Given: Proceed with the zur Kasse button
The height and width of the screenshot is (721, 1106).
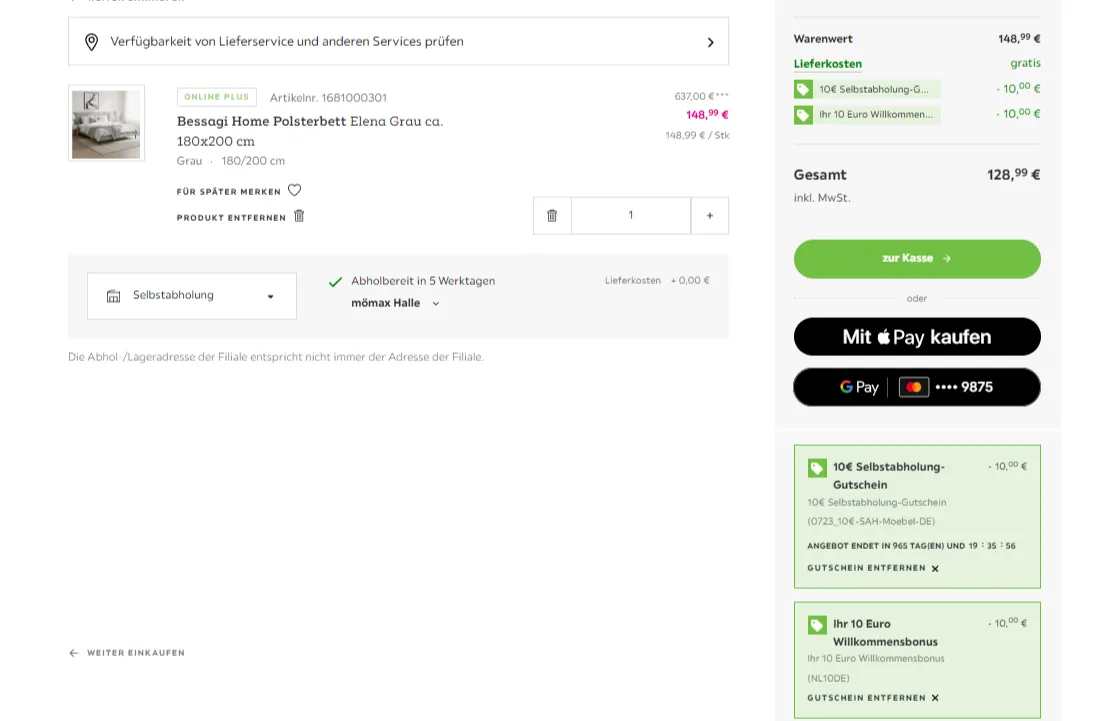Looking at the screenshot, I should 917,259.
